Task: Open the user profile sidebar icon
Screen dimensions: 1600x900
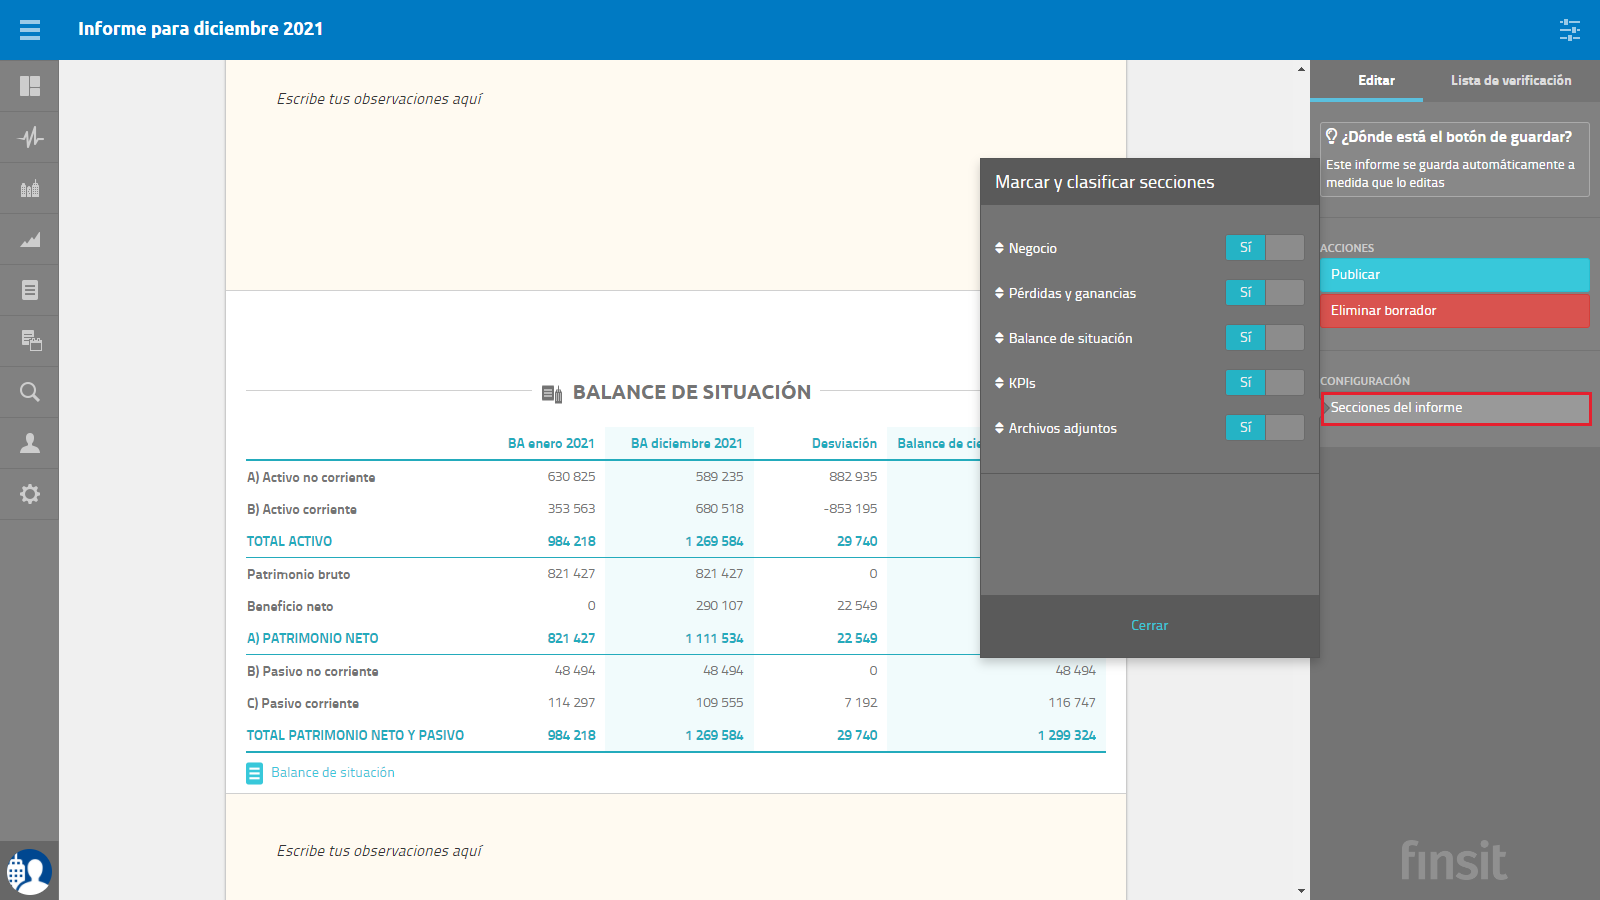Action: point(30,443)
